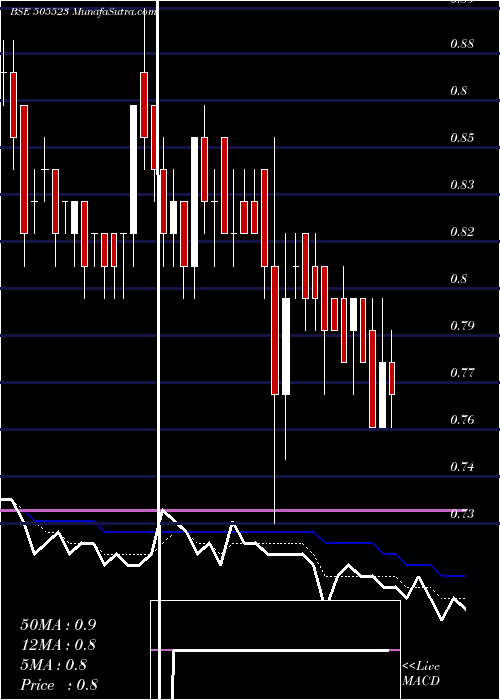Click the 0.79 price axis label
Viewport: 500px width, 700px height.
[462, 326]
